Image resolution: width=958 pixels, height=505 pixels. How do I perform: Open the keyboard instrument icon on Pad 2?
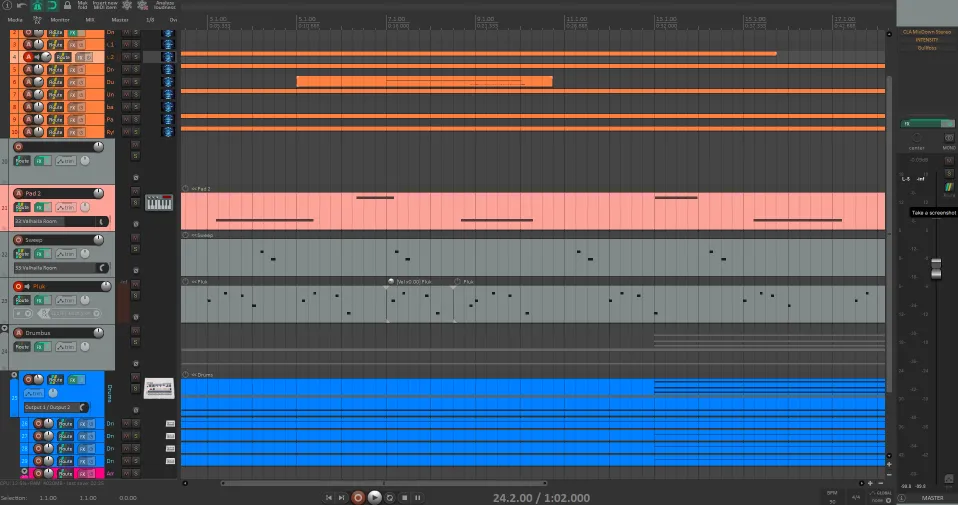coord(159,203)
